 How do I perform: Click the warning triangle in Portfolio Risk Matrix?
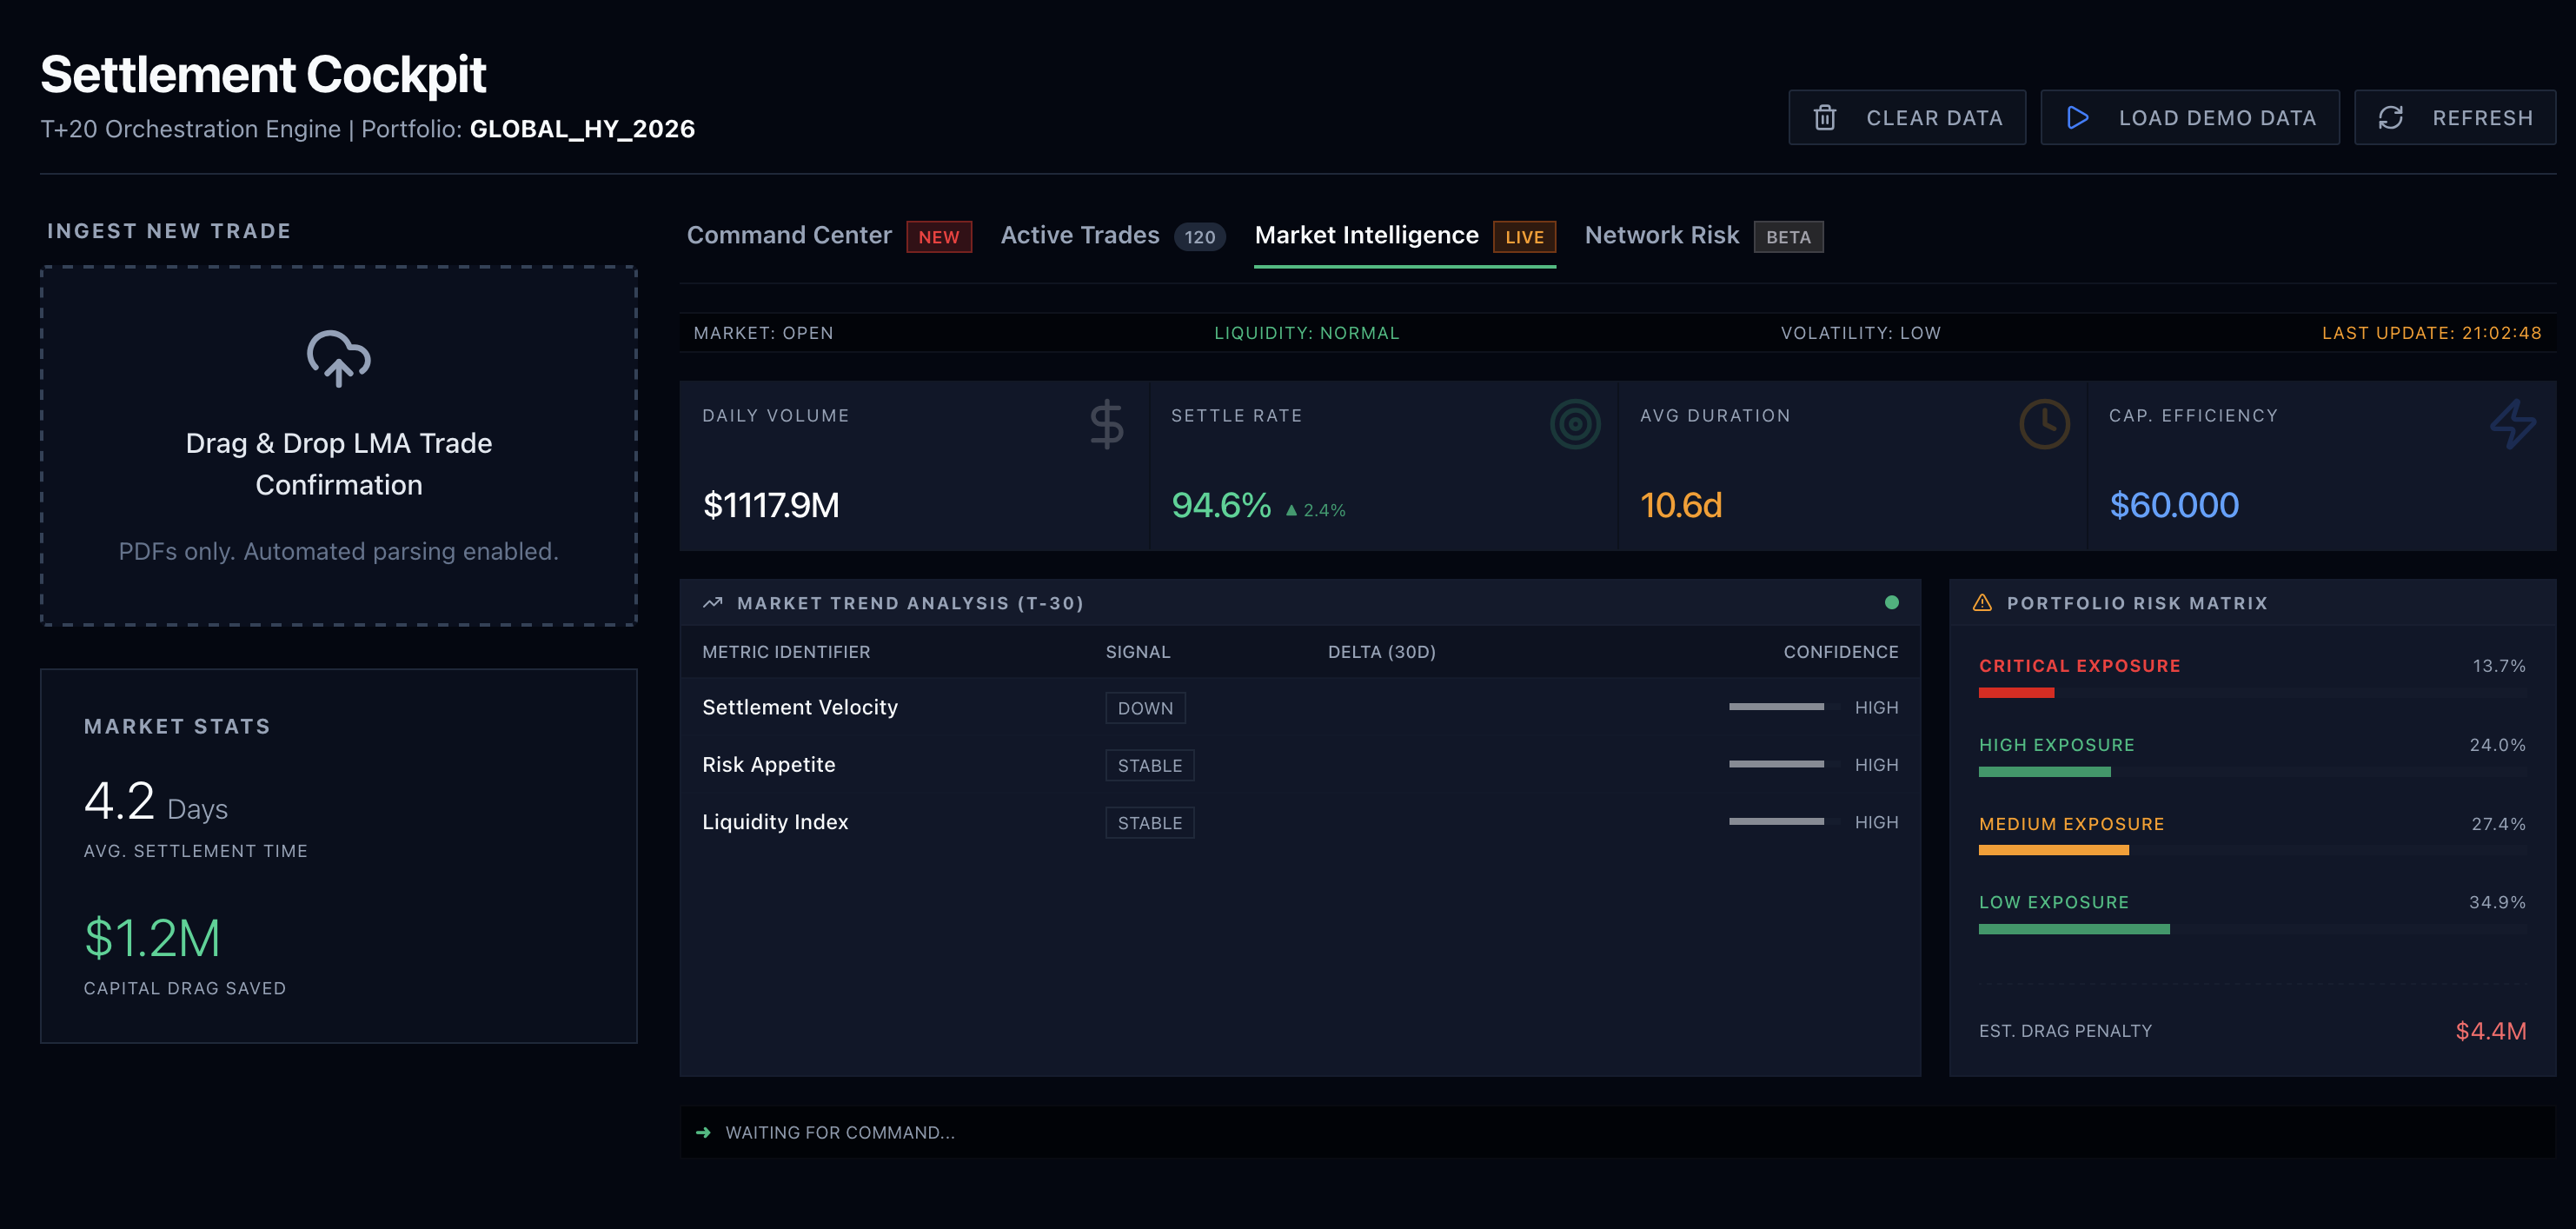coord(1982,603)
